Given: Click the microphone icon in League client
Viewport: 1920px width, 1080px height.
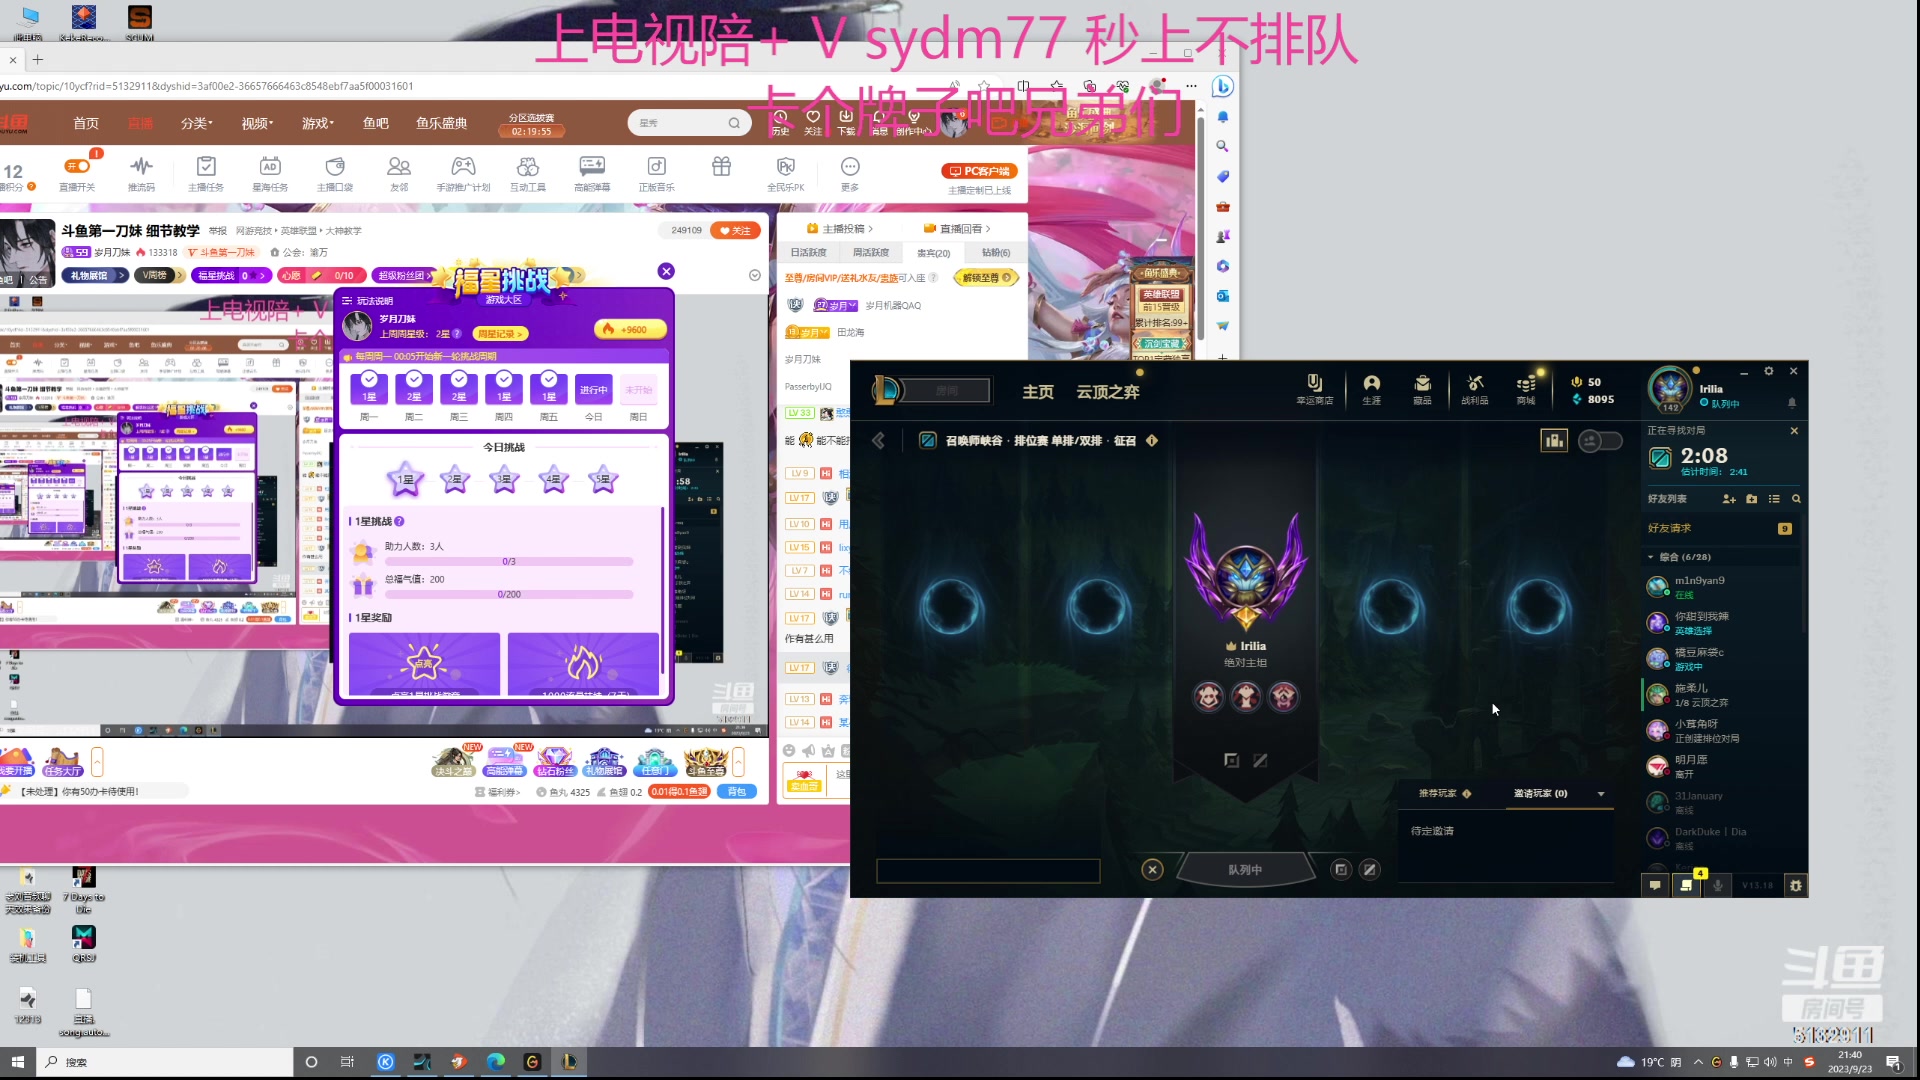Looking at the screenshot, I should (1718, 885).
